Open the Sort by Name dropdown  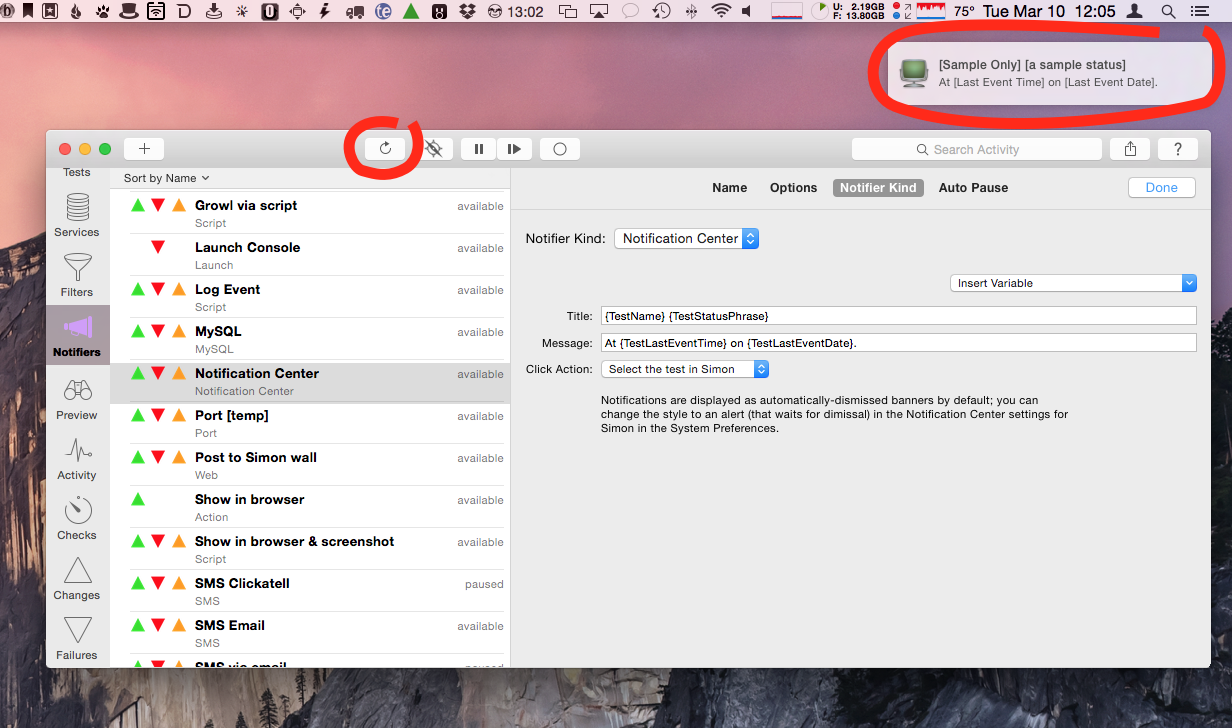(167, 178)
